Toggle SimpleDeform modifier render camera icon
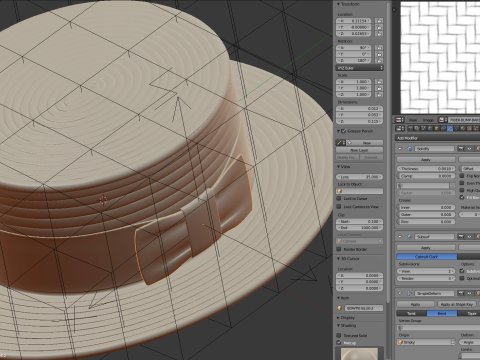The height and width of the screenshot is (360, 480). pos(461,293)
